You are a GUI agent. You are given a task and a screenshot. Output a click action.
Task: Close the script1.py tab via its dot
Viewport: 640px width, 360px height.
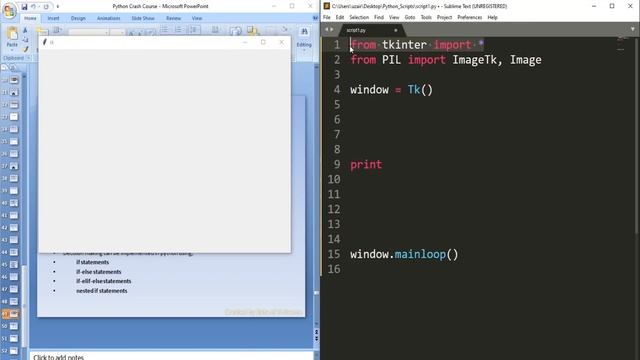(x=396, y=30)
